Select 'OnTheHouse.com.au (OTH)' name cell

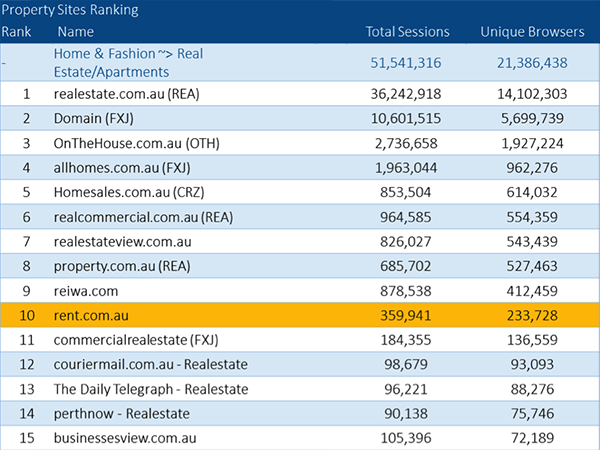pos(137,143)
